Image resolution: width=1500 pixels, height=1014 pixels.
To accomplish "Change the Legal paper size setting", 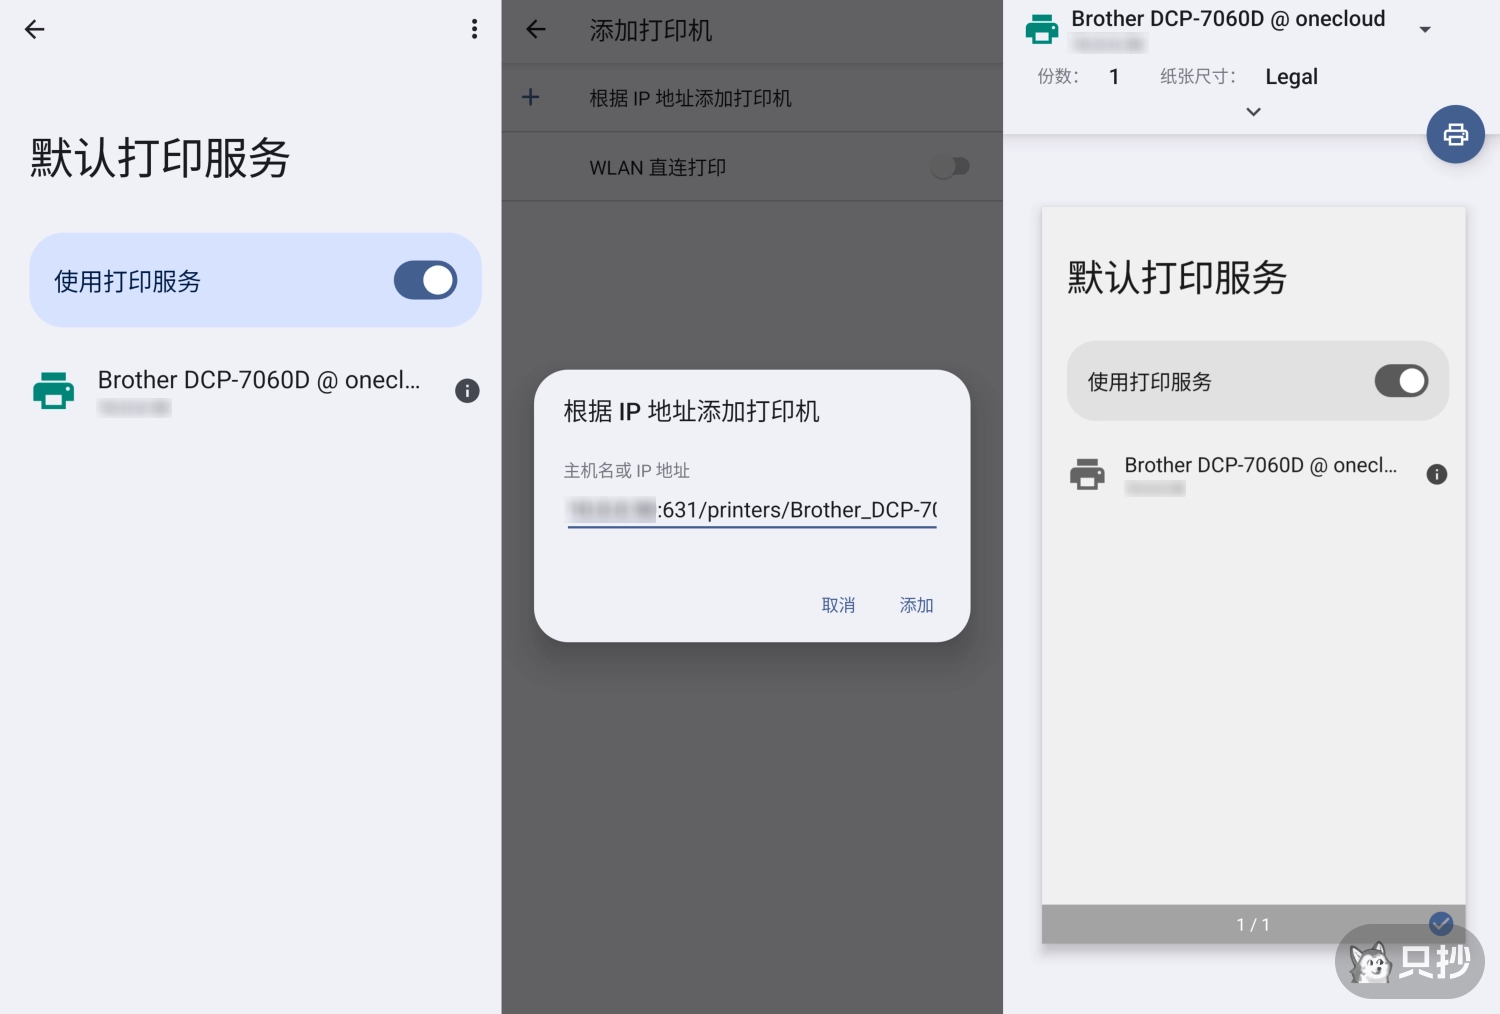I will [1290, 77].
